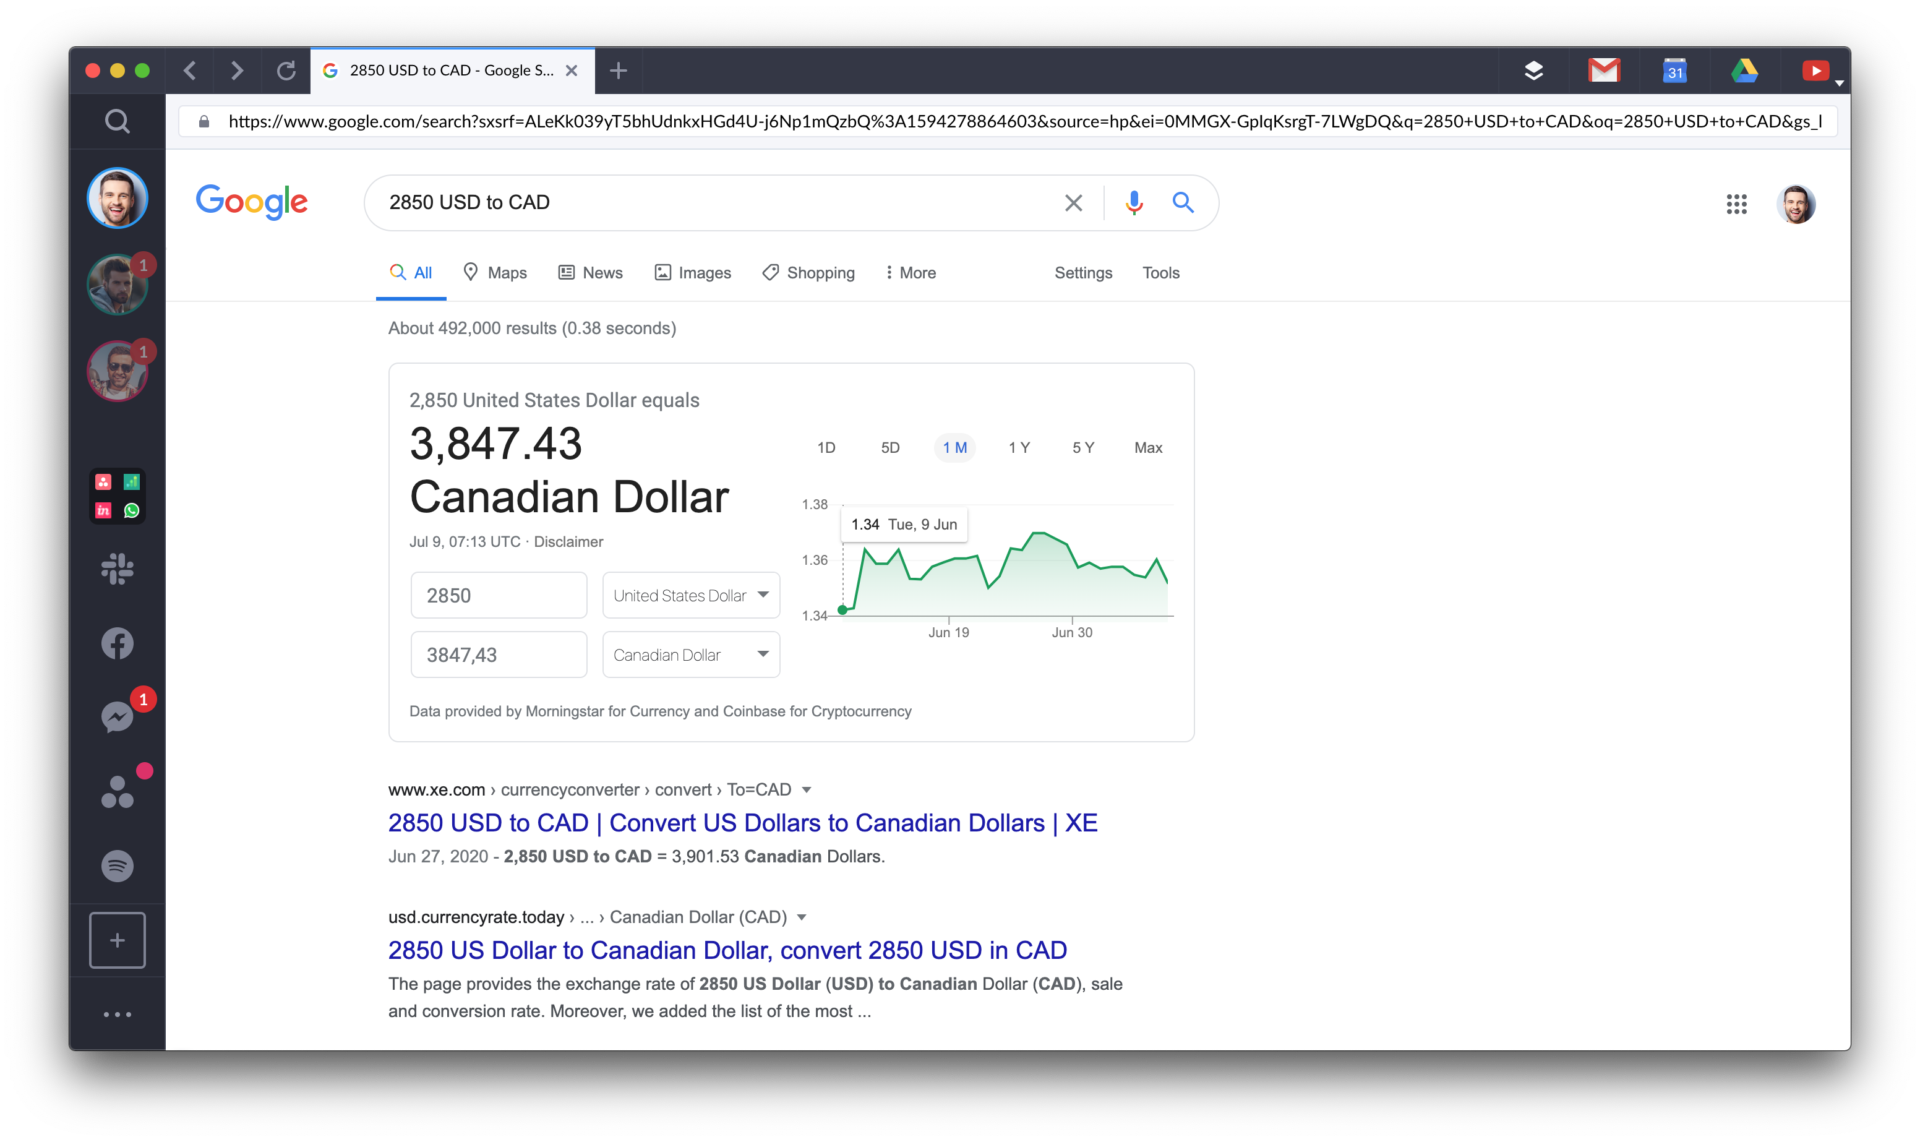Click the Gmail icon in toolbar
1920x1142 pixels.
point(1604,70)
